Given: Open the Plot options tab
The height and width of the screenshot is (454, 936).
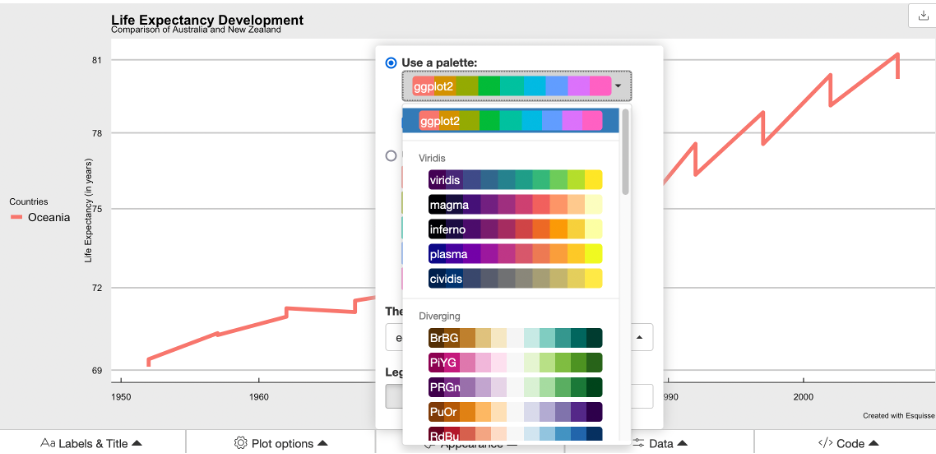Looking at the screenshot, I should pos(280,443).
